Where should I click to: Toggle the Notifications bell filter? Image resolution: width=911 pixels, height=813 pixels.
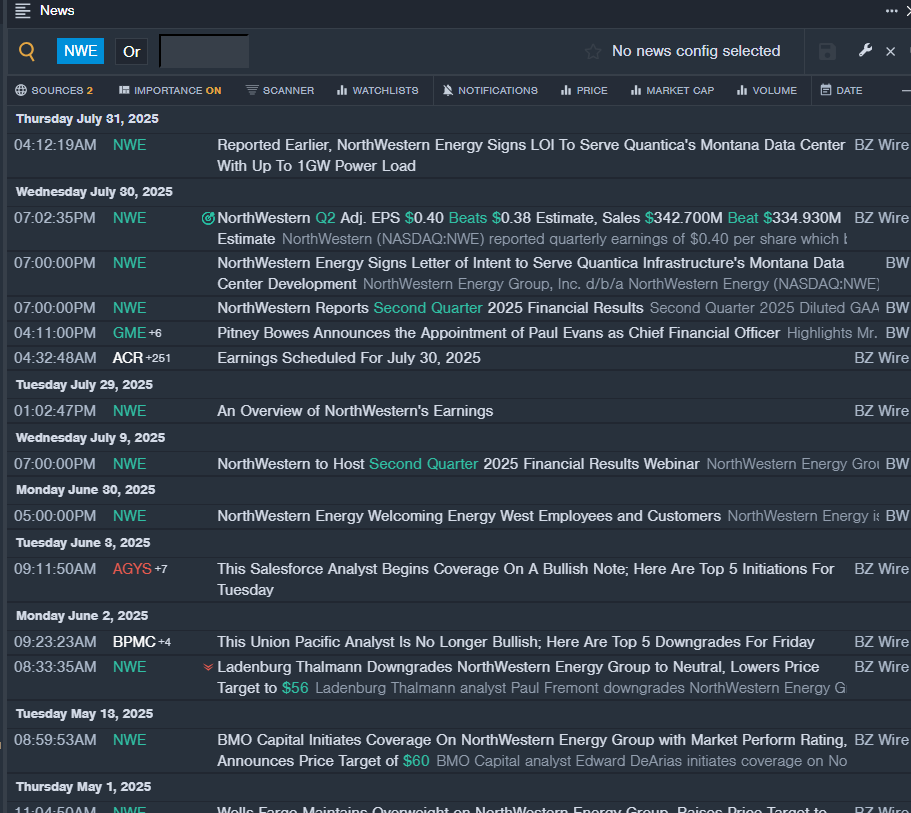490,90
